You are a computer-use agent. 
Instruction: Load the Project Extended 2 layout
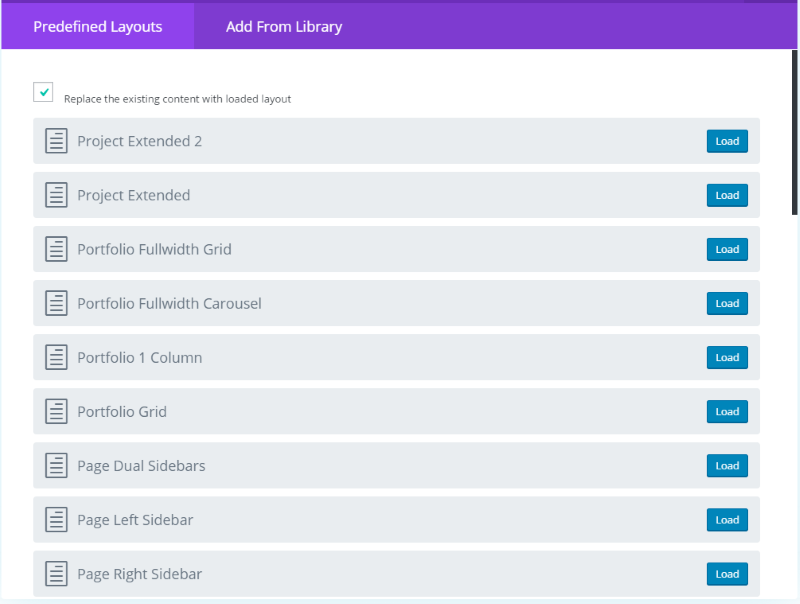[727, 141]
